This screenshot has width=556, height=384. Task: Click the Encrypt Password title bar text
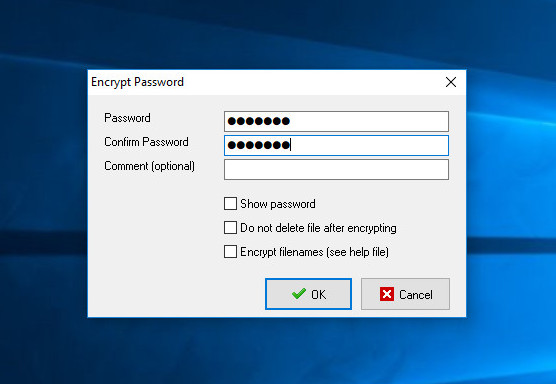pos(137,82)
